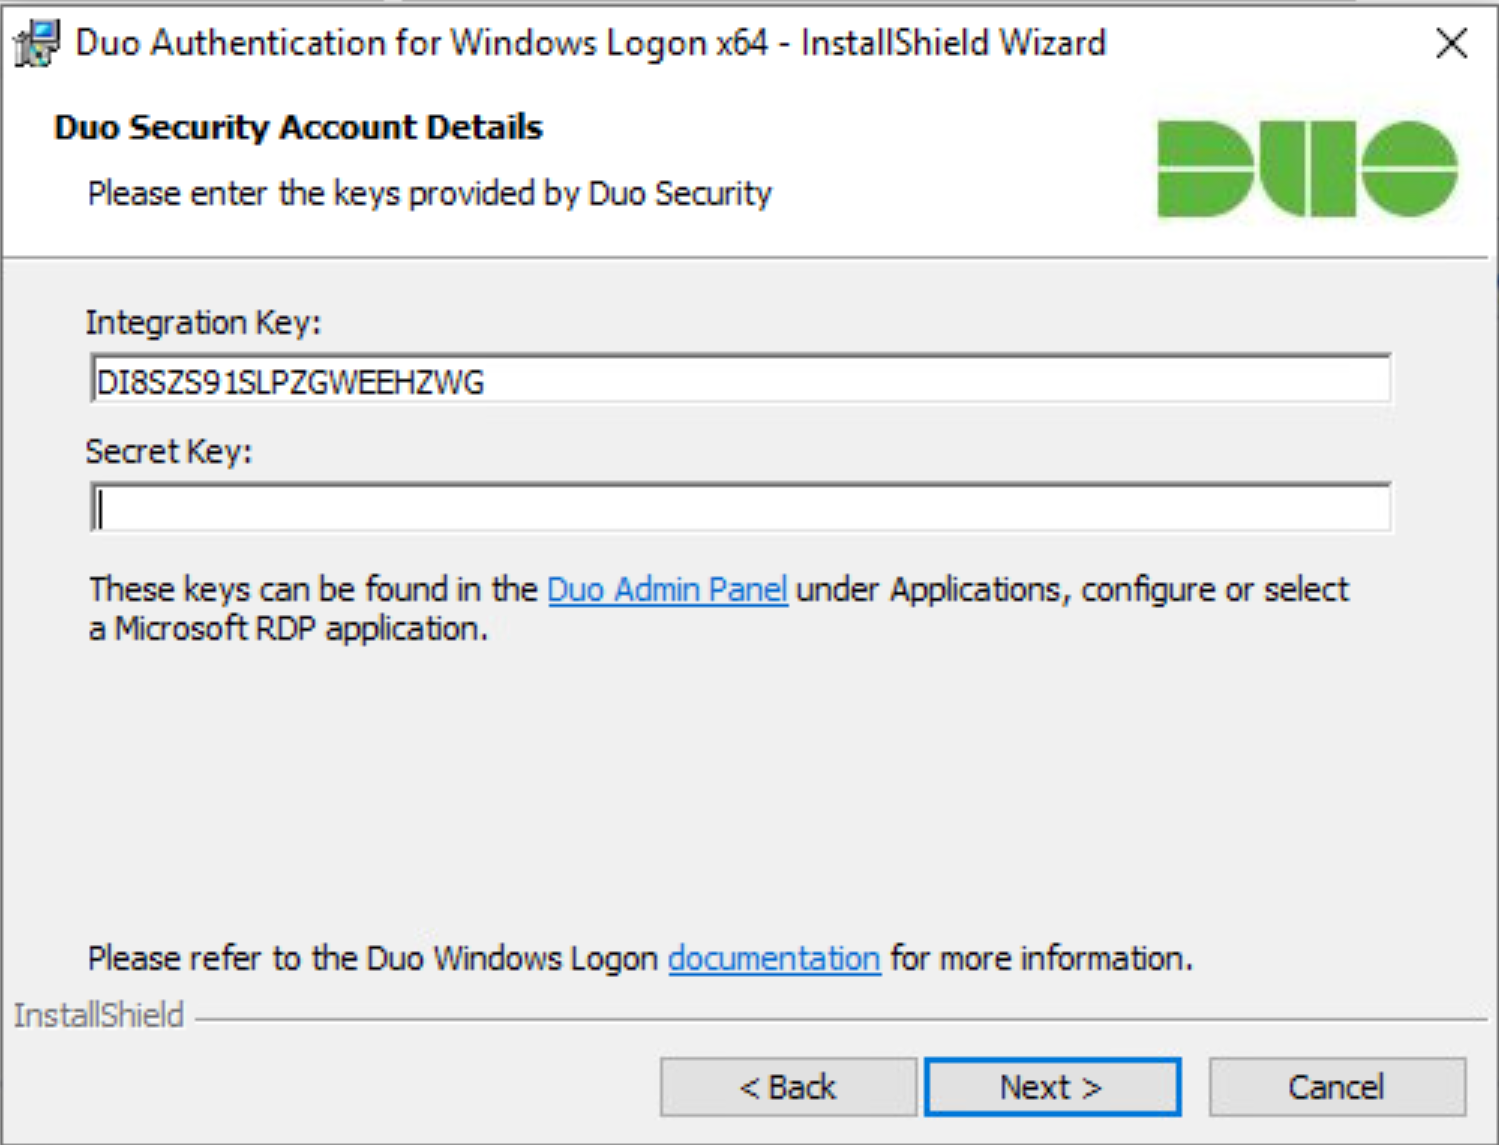Click the green Duo logo
Screen dimensions: 1499x1145
click(1306, 168)
